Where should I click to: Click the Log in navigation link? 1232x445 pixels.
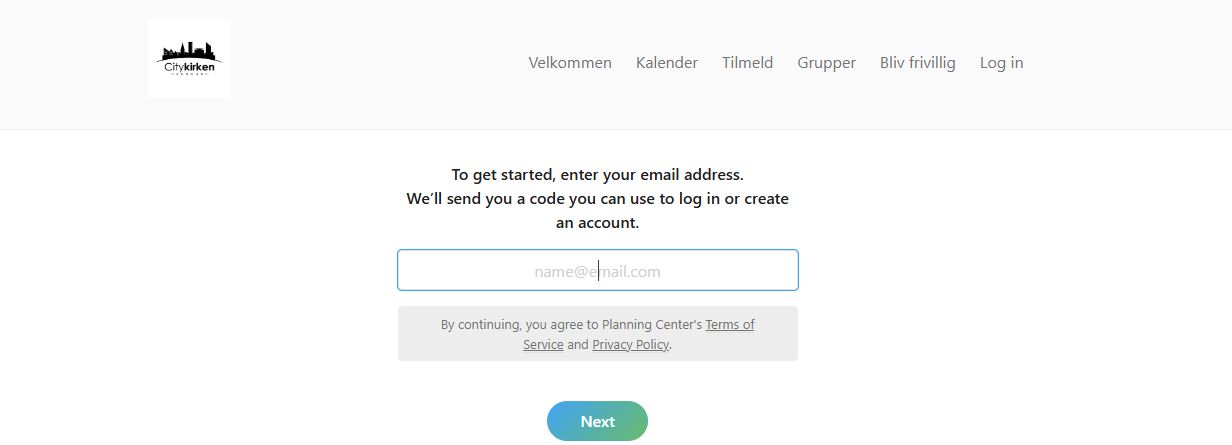[x=1001, y=63]
